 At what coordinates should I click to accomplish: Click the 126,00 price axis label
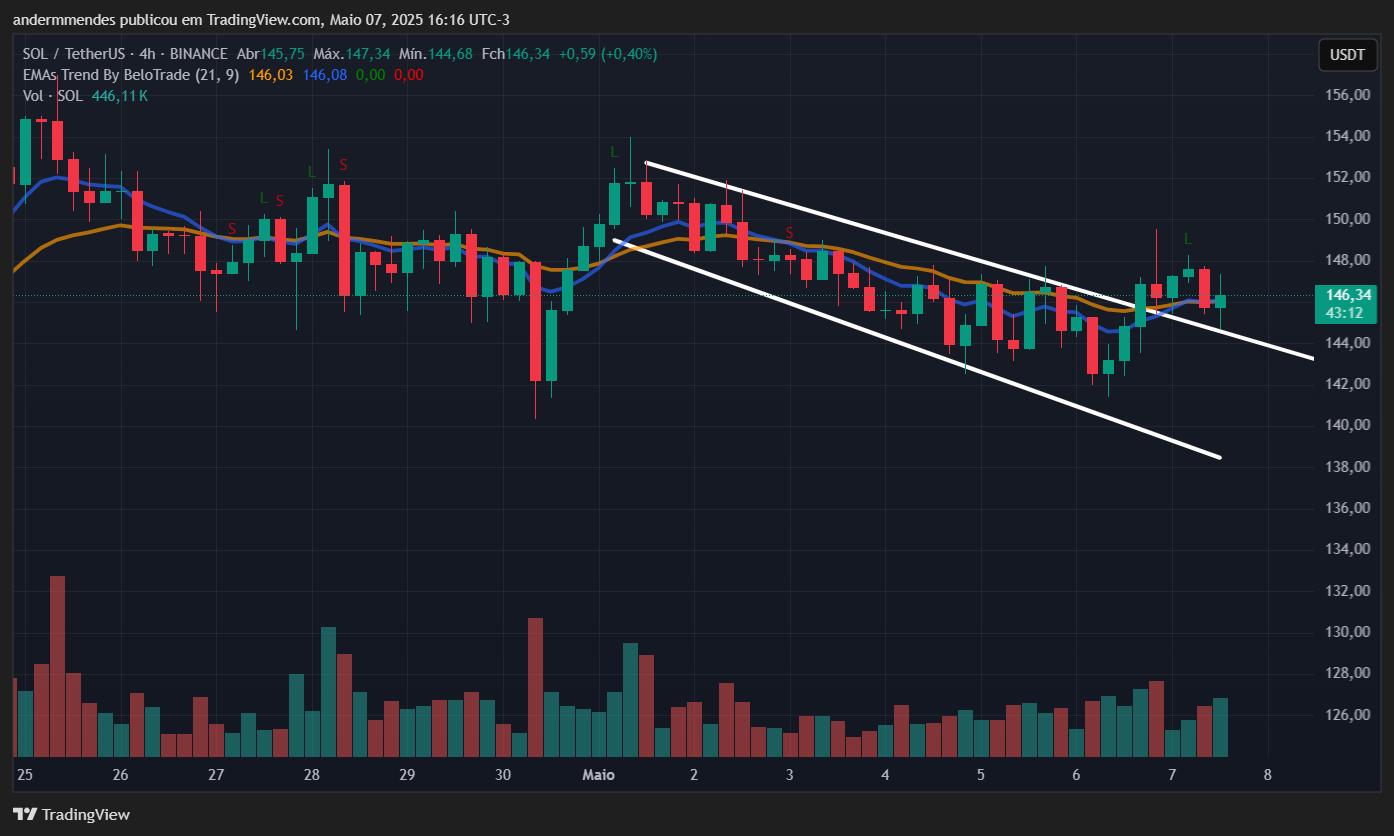[1348, 715]
